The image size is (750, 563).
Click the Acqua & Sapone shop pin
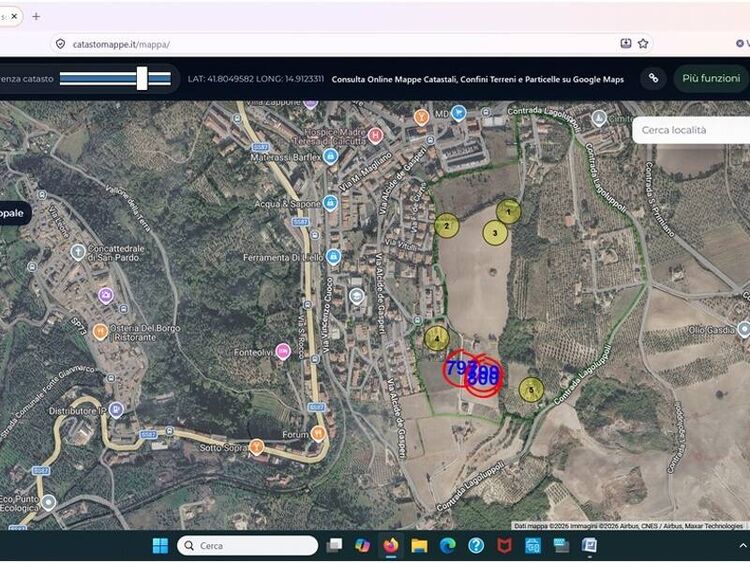330,203
